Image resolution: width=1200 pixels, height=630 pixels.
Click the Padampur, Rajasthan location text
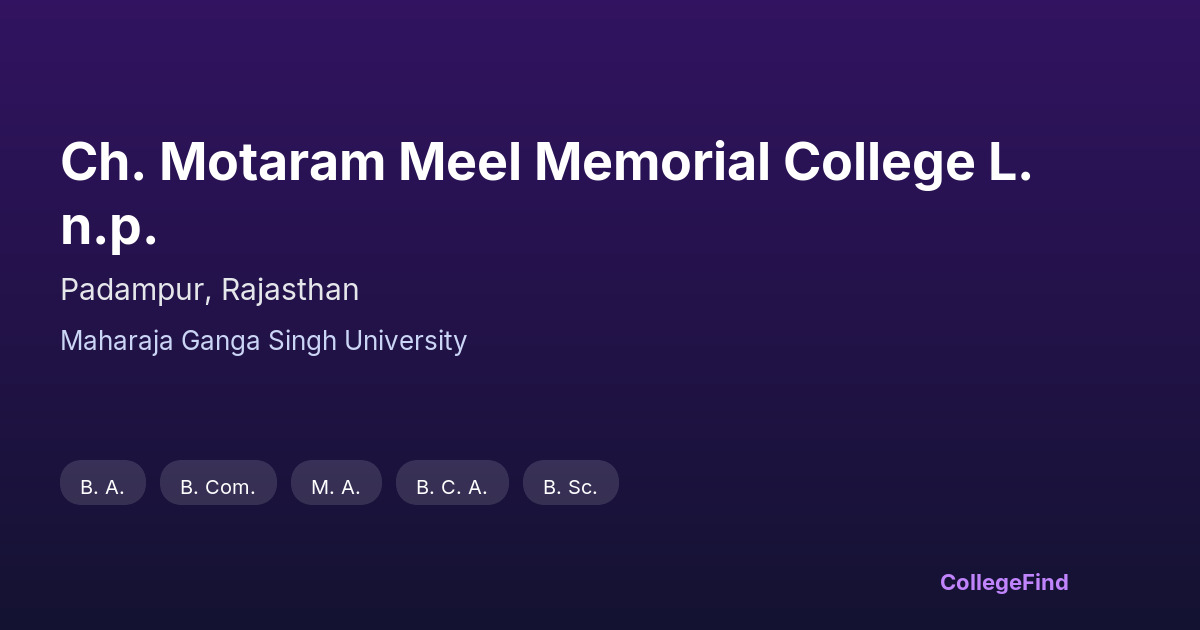pyautogui.click(x=209, y=290)
